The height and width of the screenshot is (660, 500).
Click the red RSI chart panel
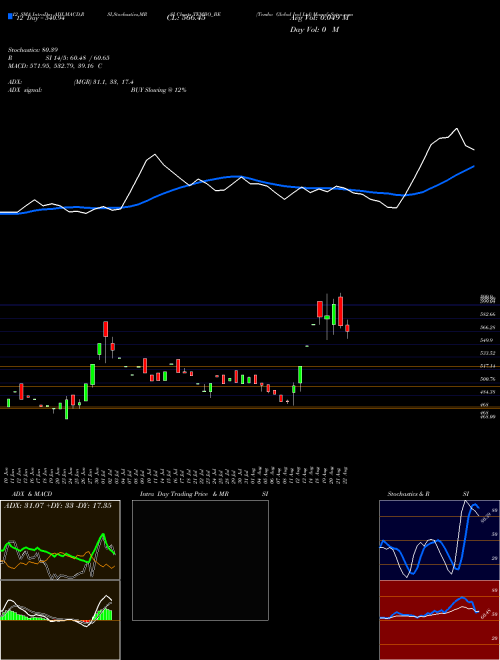pos(439,620)
